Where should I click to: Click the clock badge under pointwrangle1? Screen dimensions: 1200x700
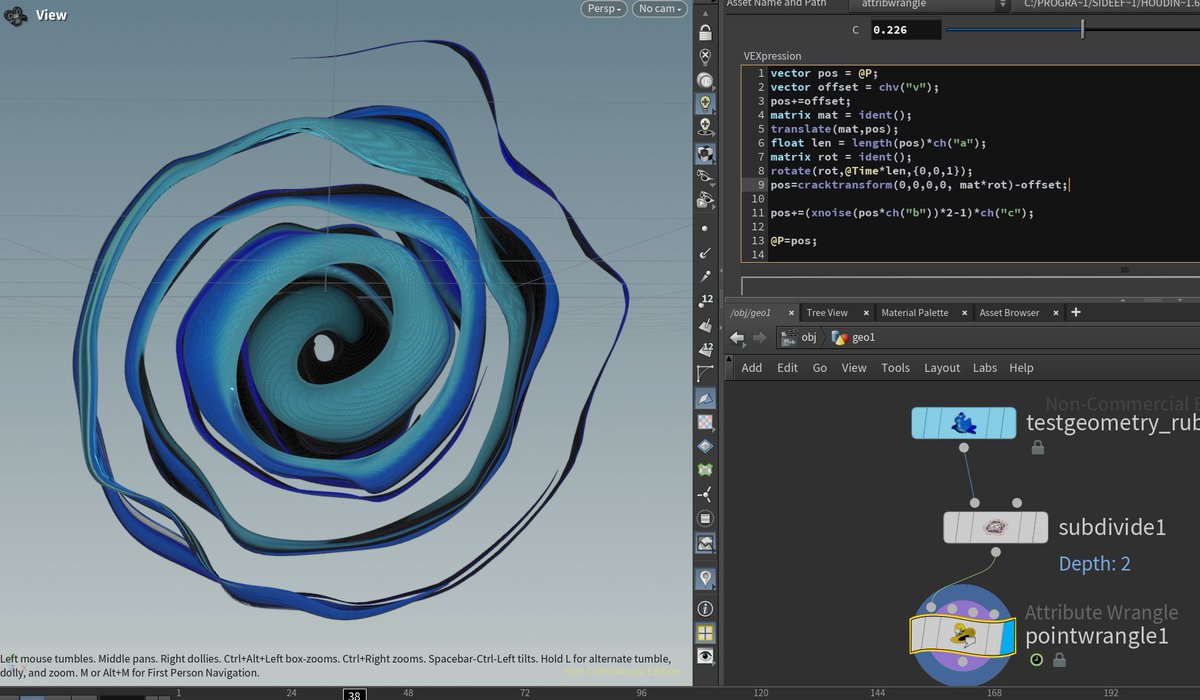coord(1037,660)
